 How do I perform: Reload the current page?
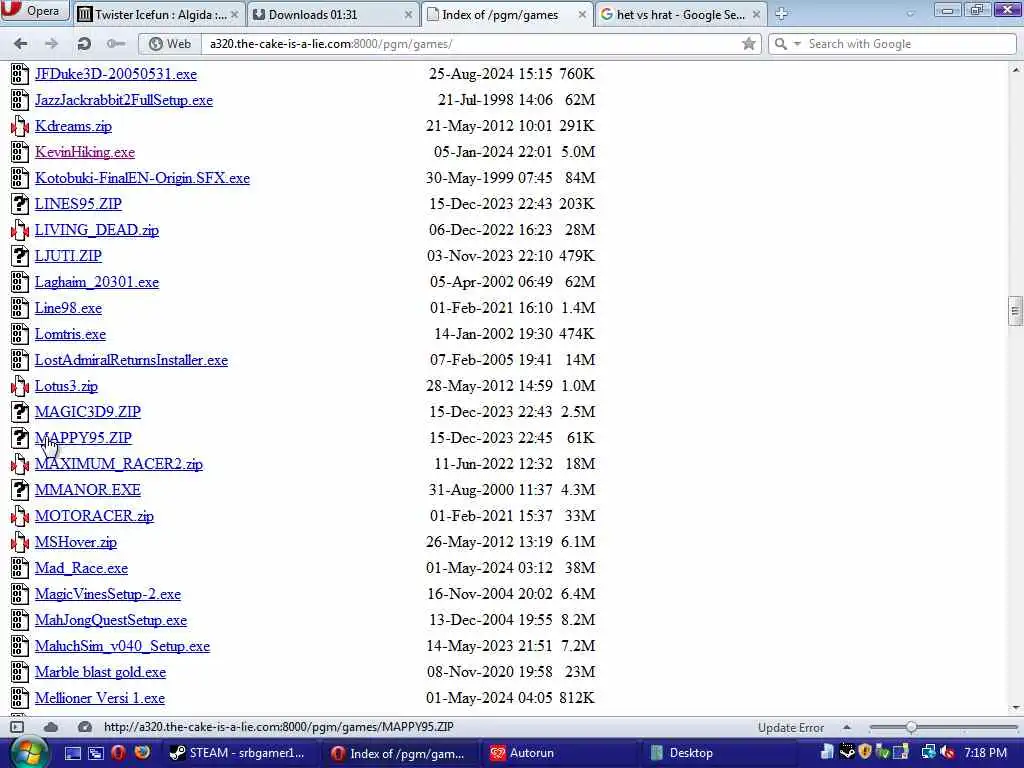click(84, 44)
